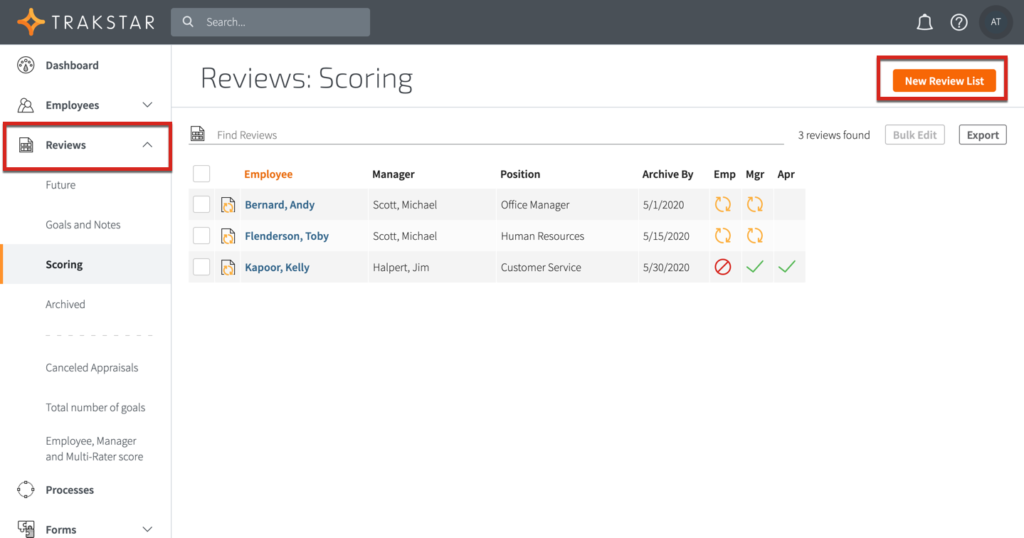Select the checkbox for Kapoor, Kelly
This screenshot has height=538, width=1024.
(201, 267)
